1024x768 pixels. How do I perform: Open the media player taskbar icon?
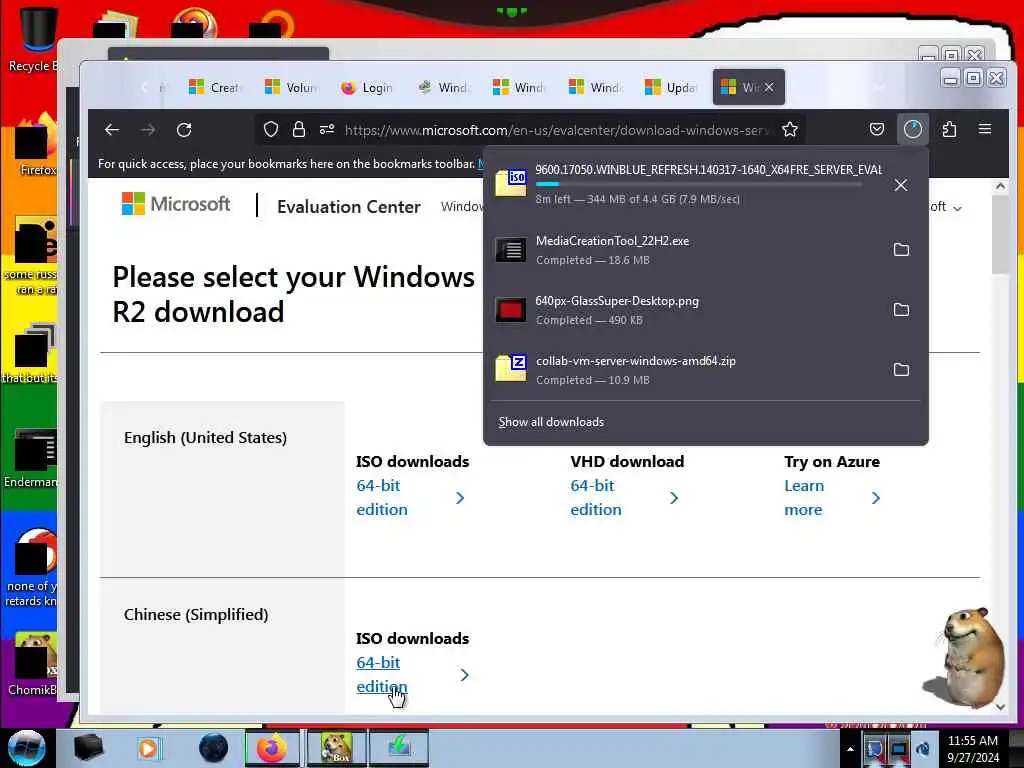(x=148, y=748)
